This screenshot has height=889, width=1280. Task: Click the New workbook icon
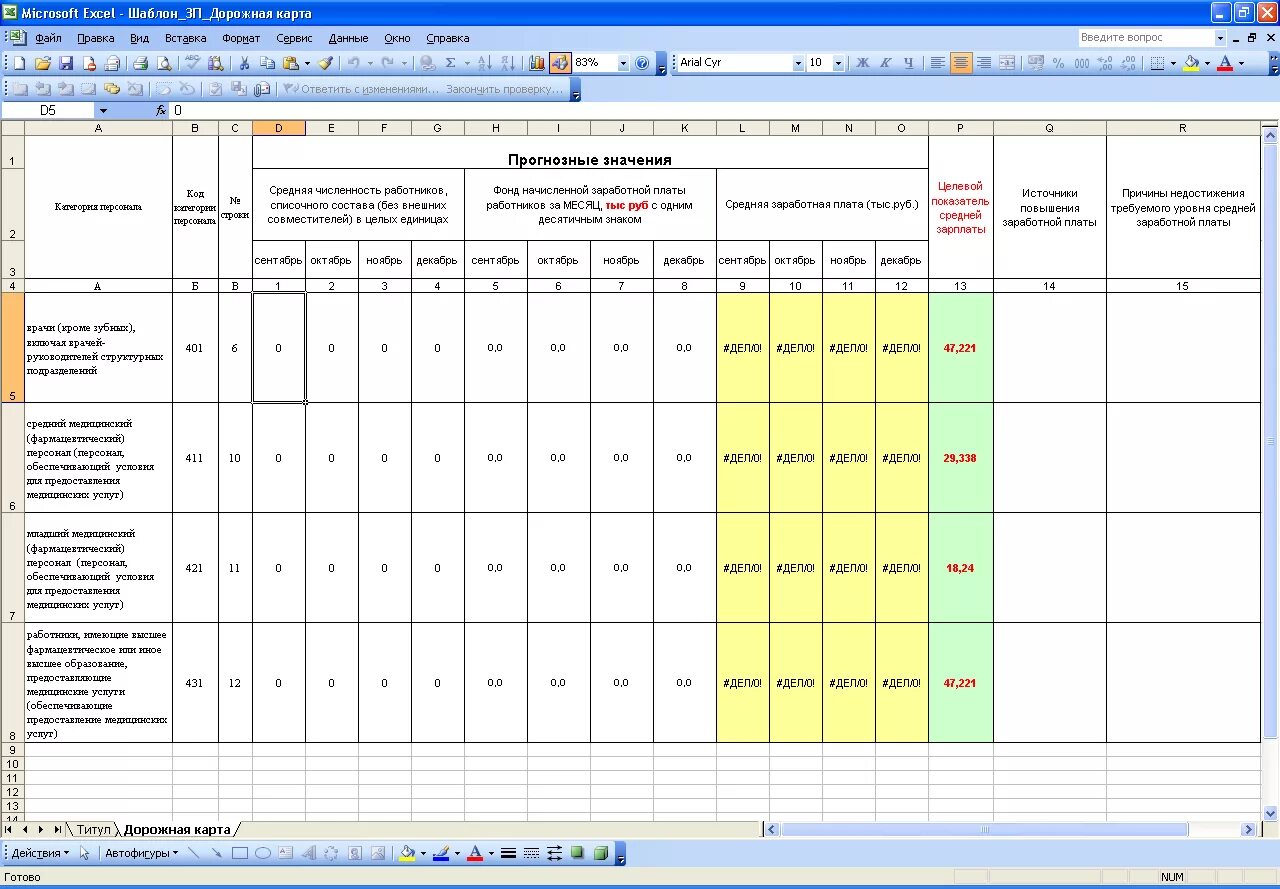tap(19, 63)
